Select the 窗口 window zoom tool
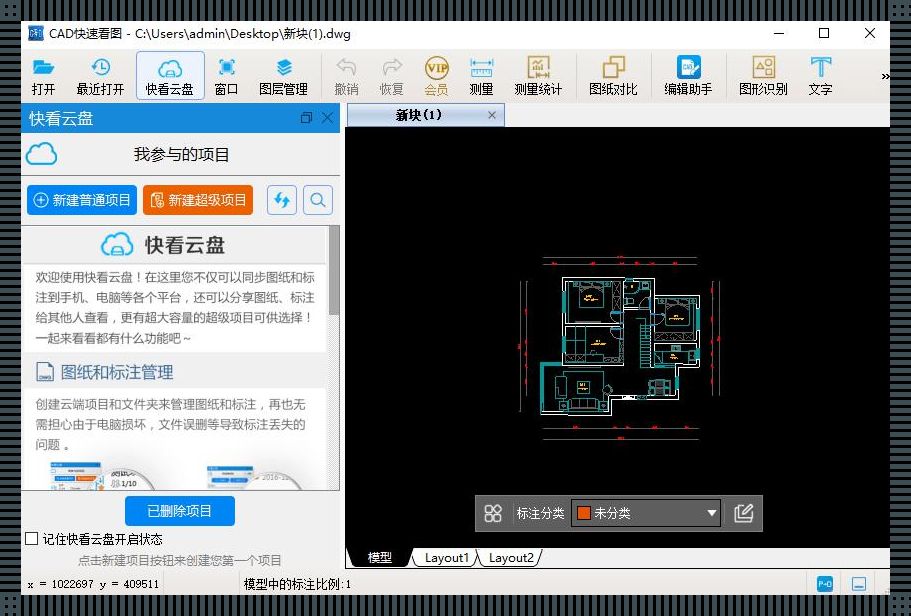This screenshot has width=911, height=616. [x=226, y=76]
